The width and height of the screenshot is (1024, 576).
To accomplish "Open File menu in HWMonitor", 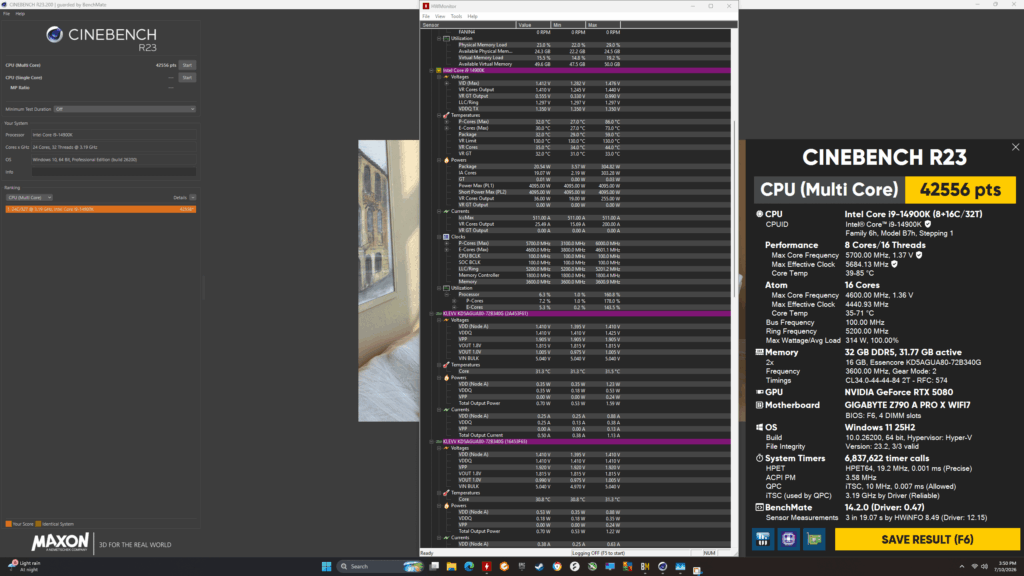I will [426, 16].
